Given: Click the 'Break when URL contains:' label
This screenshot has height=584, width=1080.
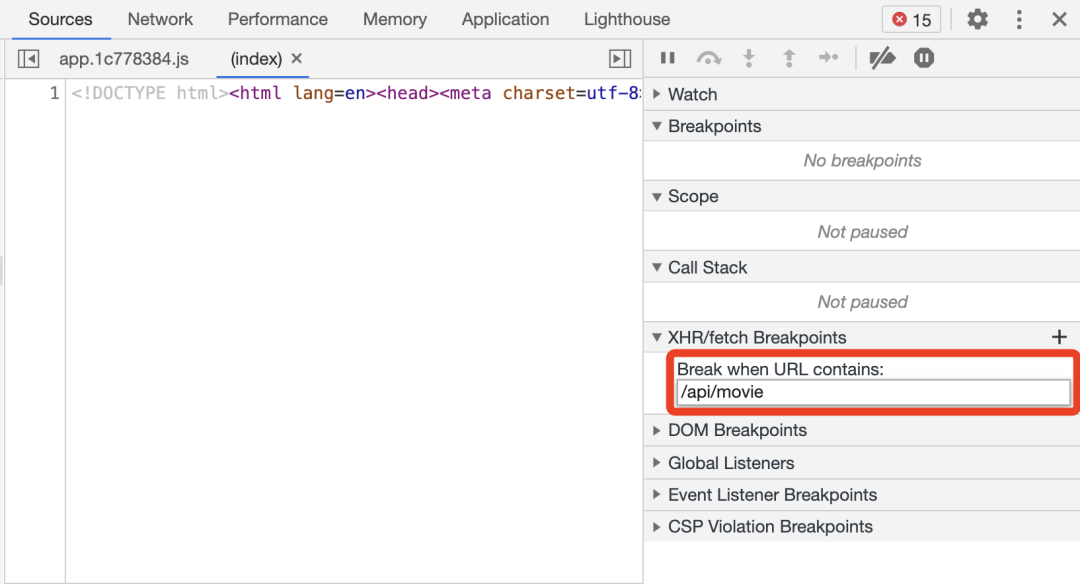Looking at the screenshot, I should coord(780,369).
